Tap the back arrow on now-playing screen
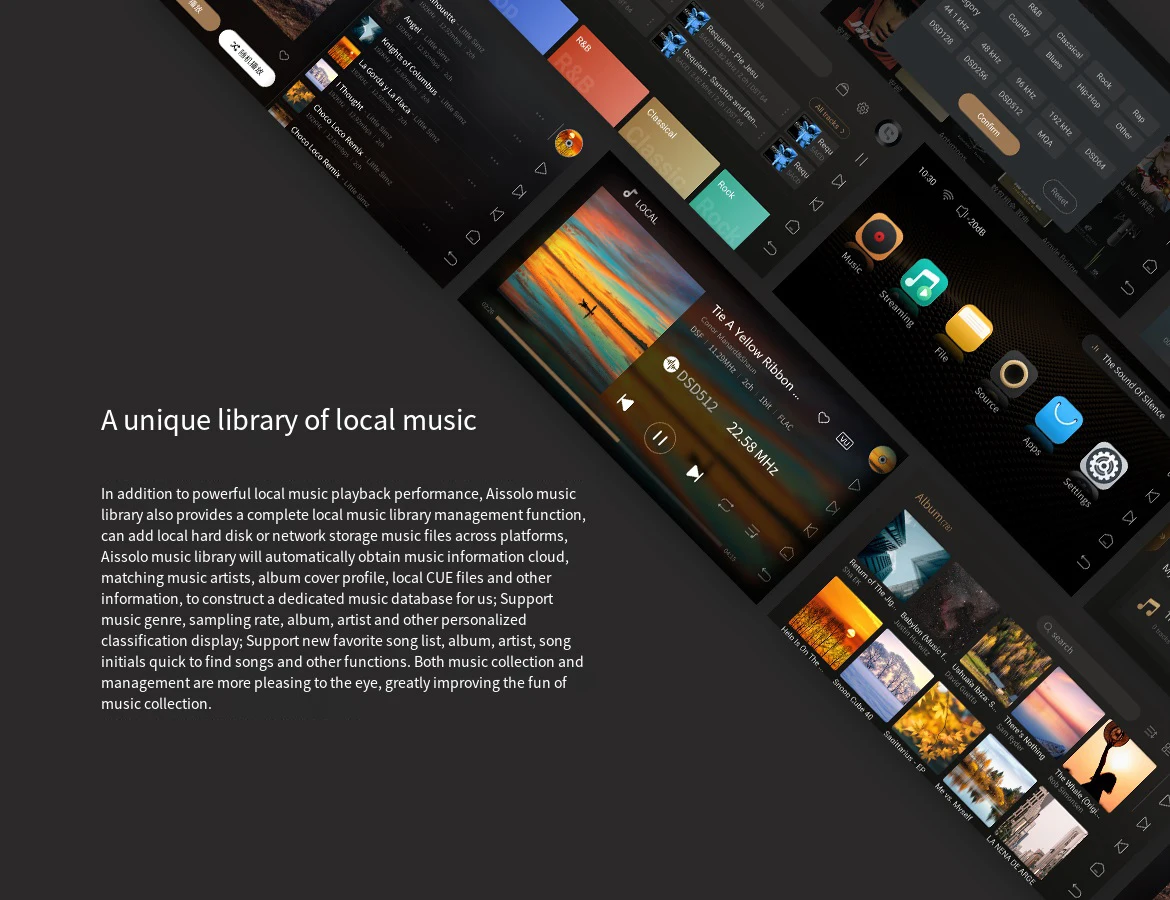The height and width of the screenshot is (900, 1170). tap(765, 575)
